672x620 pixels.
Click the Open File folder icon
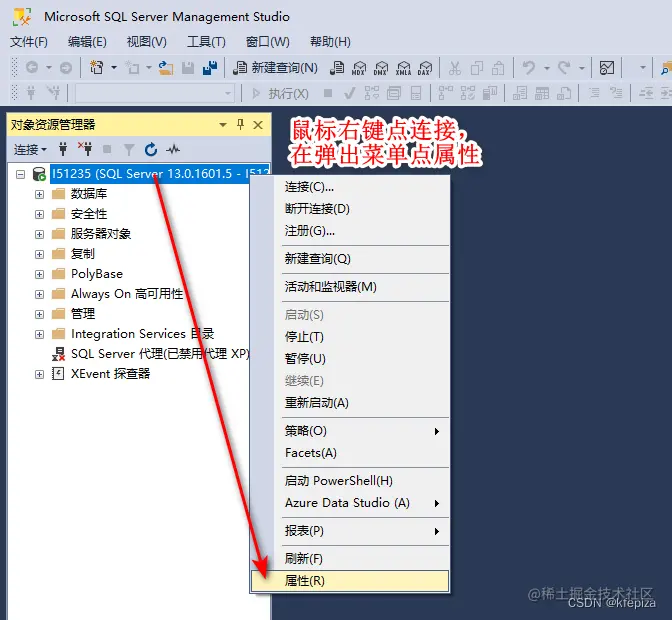click(165, 68)
